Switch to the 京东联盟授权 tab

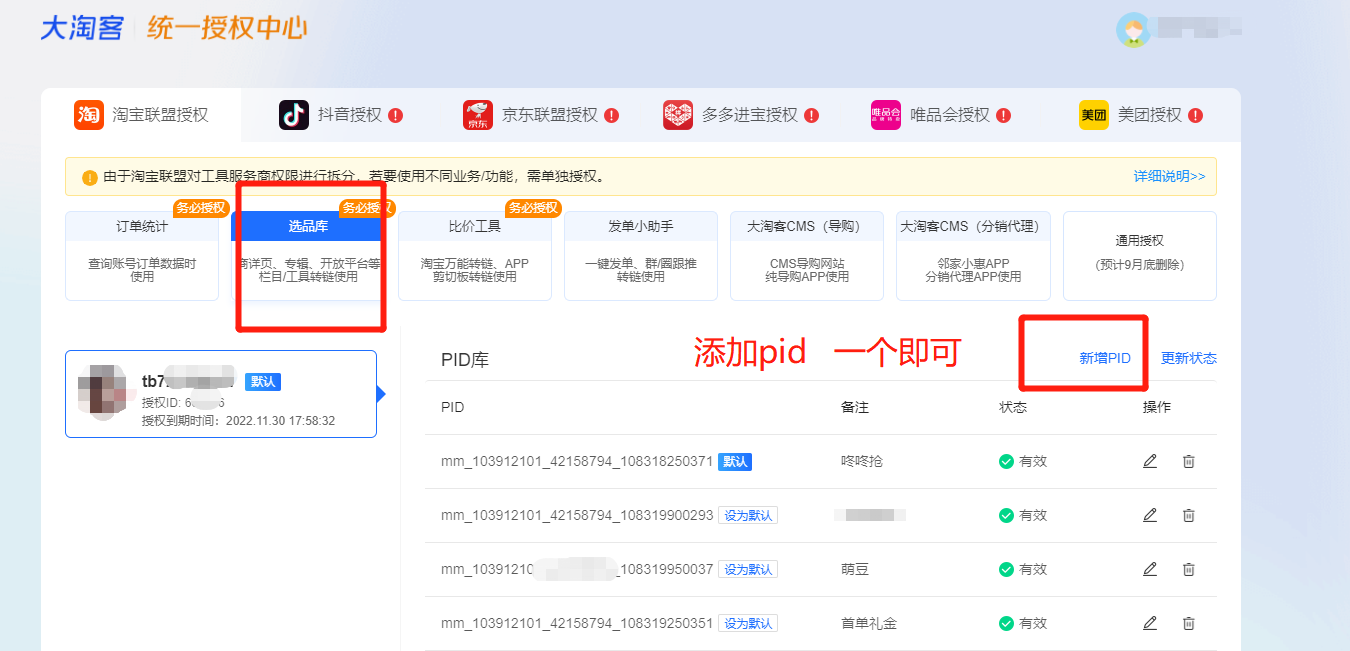tap(541, 115)
